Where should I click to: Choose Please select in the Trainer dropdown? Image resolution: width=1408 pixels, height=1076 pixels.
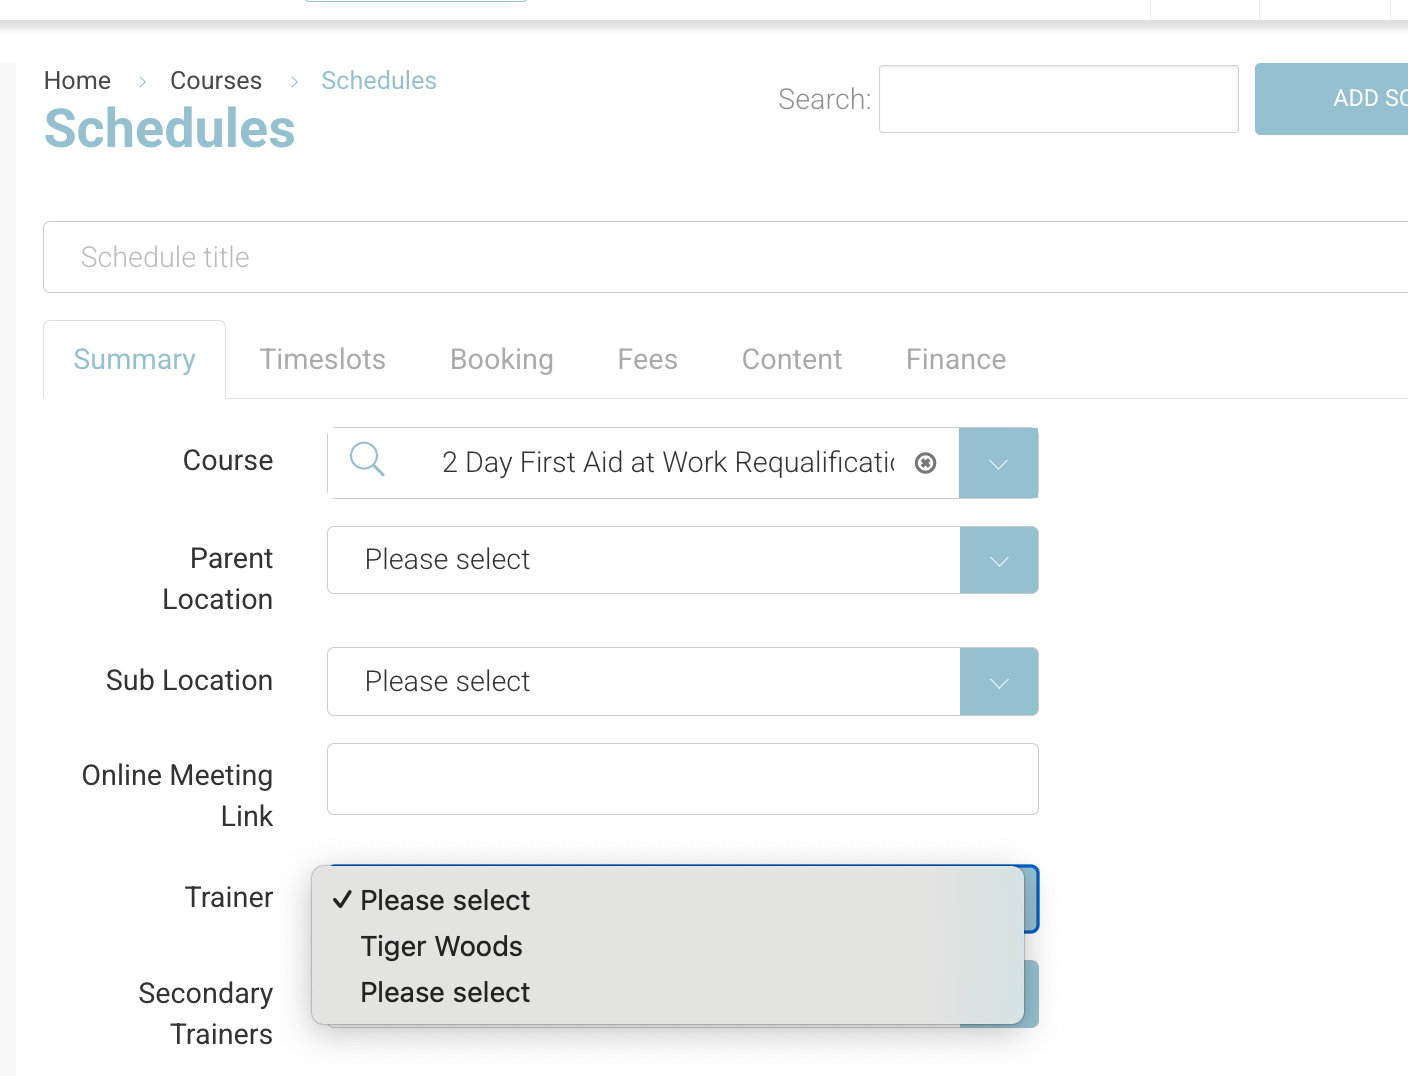[444, 900]
